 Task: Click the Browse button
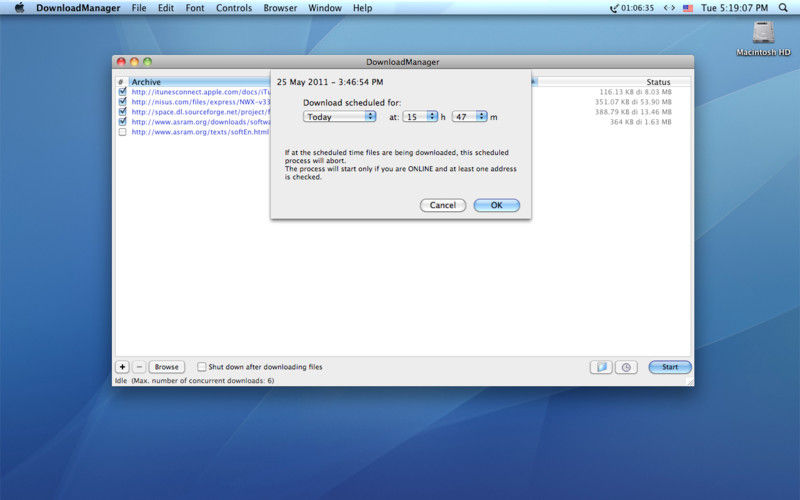[x=167, y=367]
